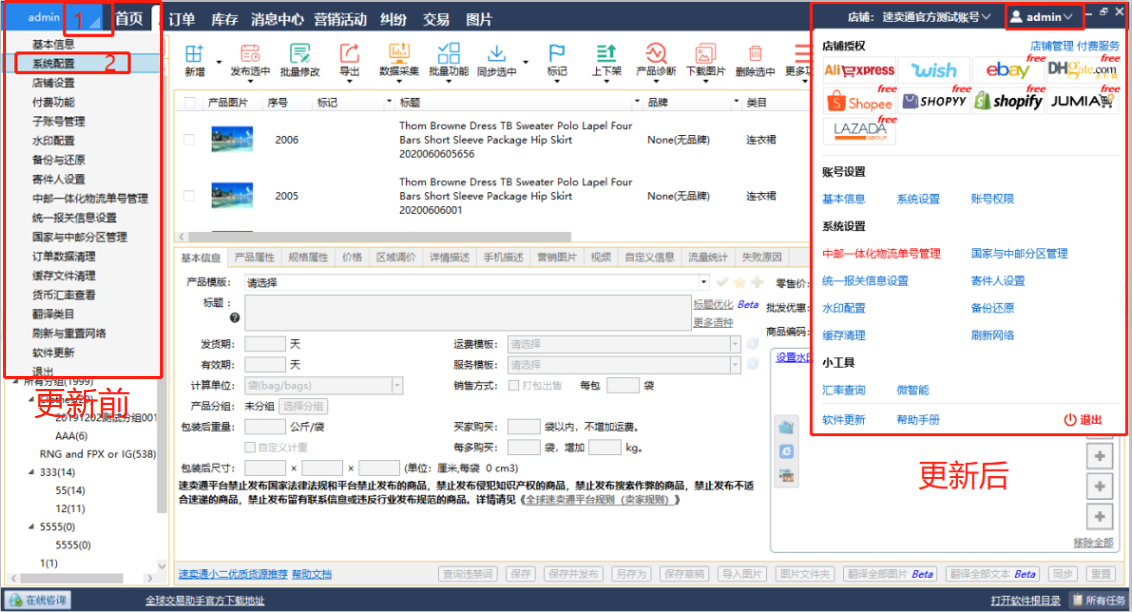Select the Wish store authorization logo
Viewport: 1132px width, 612px height.
tap(933, 70)
